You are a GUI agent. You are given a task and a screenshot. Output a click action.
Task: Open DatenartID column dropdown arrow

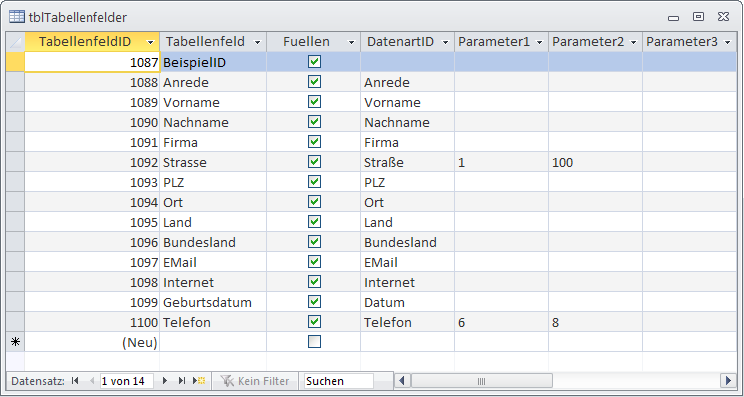(446, 42)
